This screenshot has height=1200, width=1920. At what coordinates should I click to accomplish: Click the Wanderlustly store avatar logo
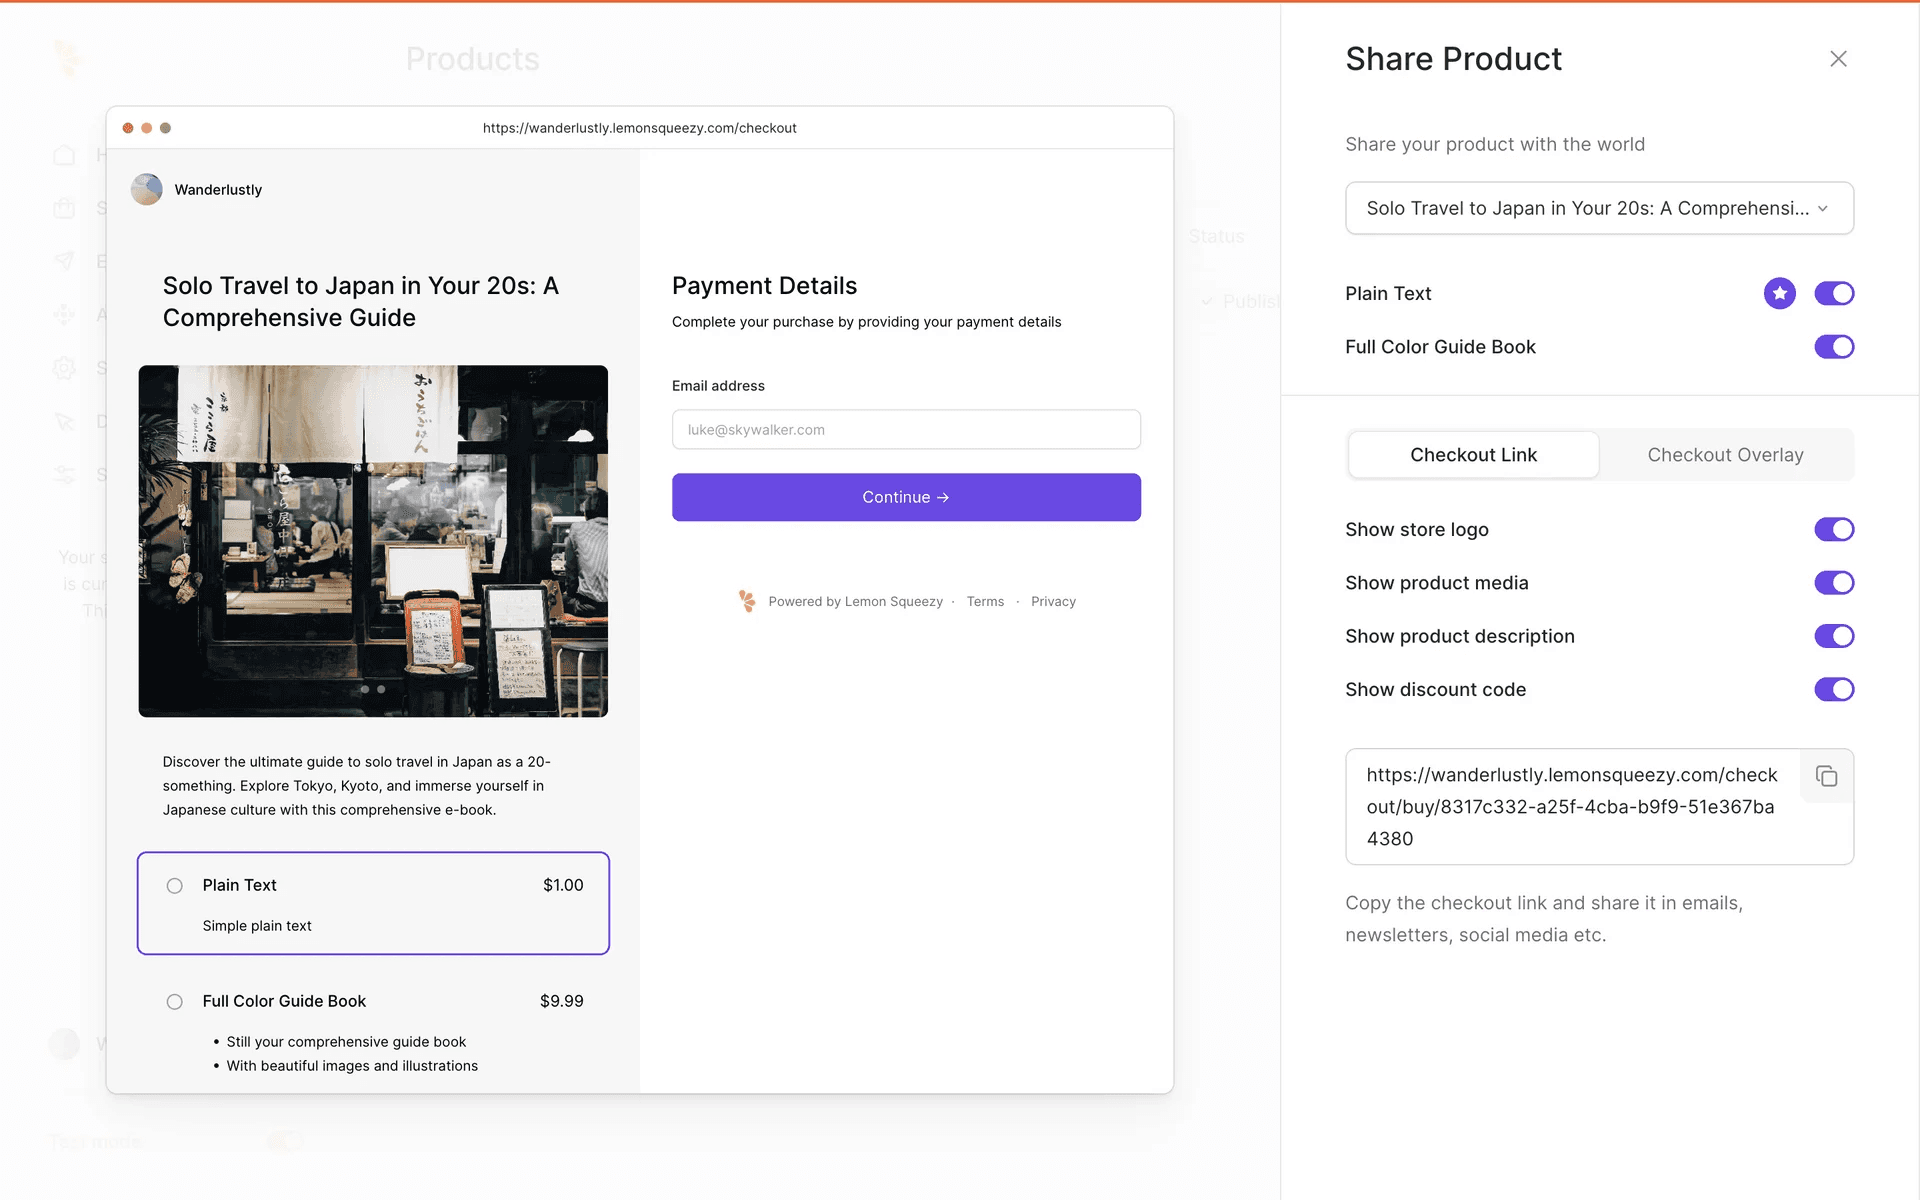(147, 189)
